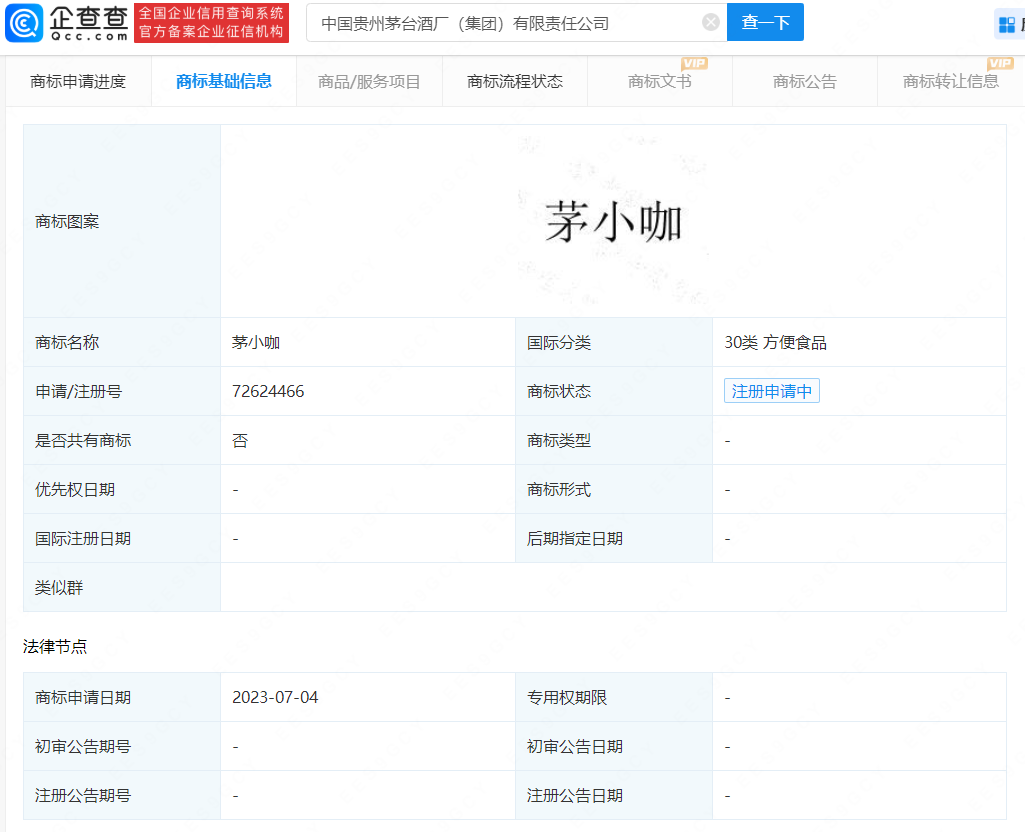The width and height of the screenshot is (1025, 832).
Task: Click the 茅小咖 trademark image
Action: pos(613,221)
